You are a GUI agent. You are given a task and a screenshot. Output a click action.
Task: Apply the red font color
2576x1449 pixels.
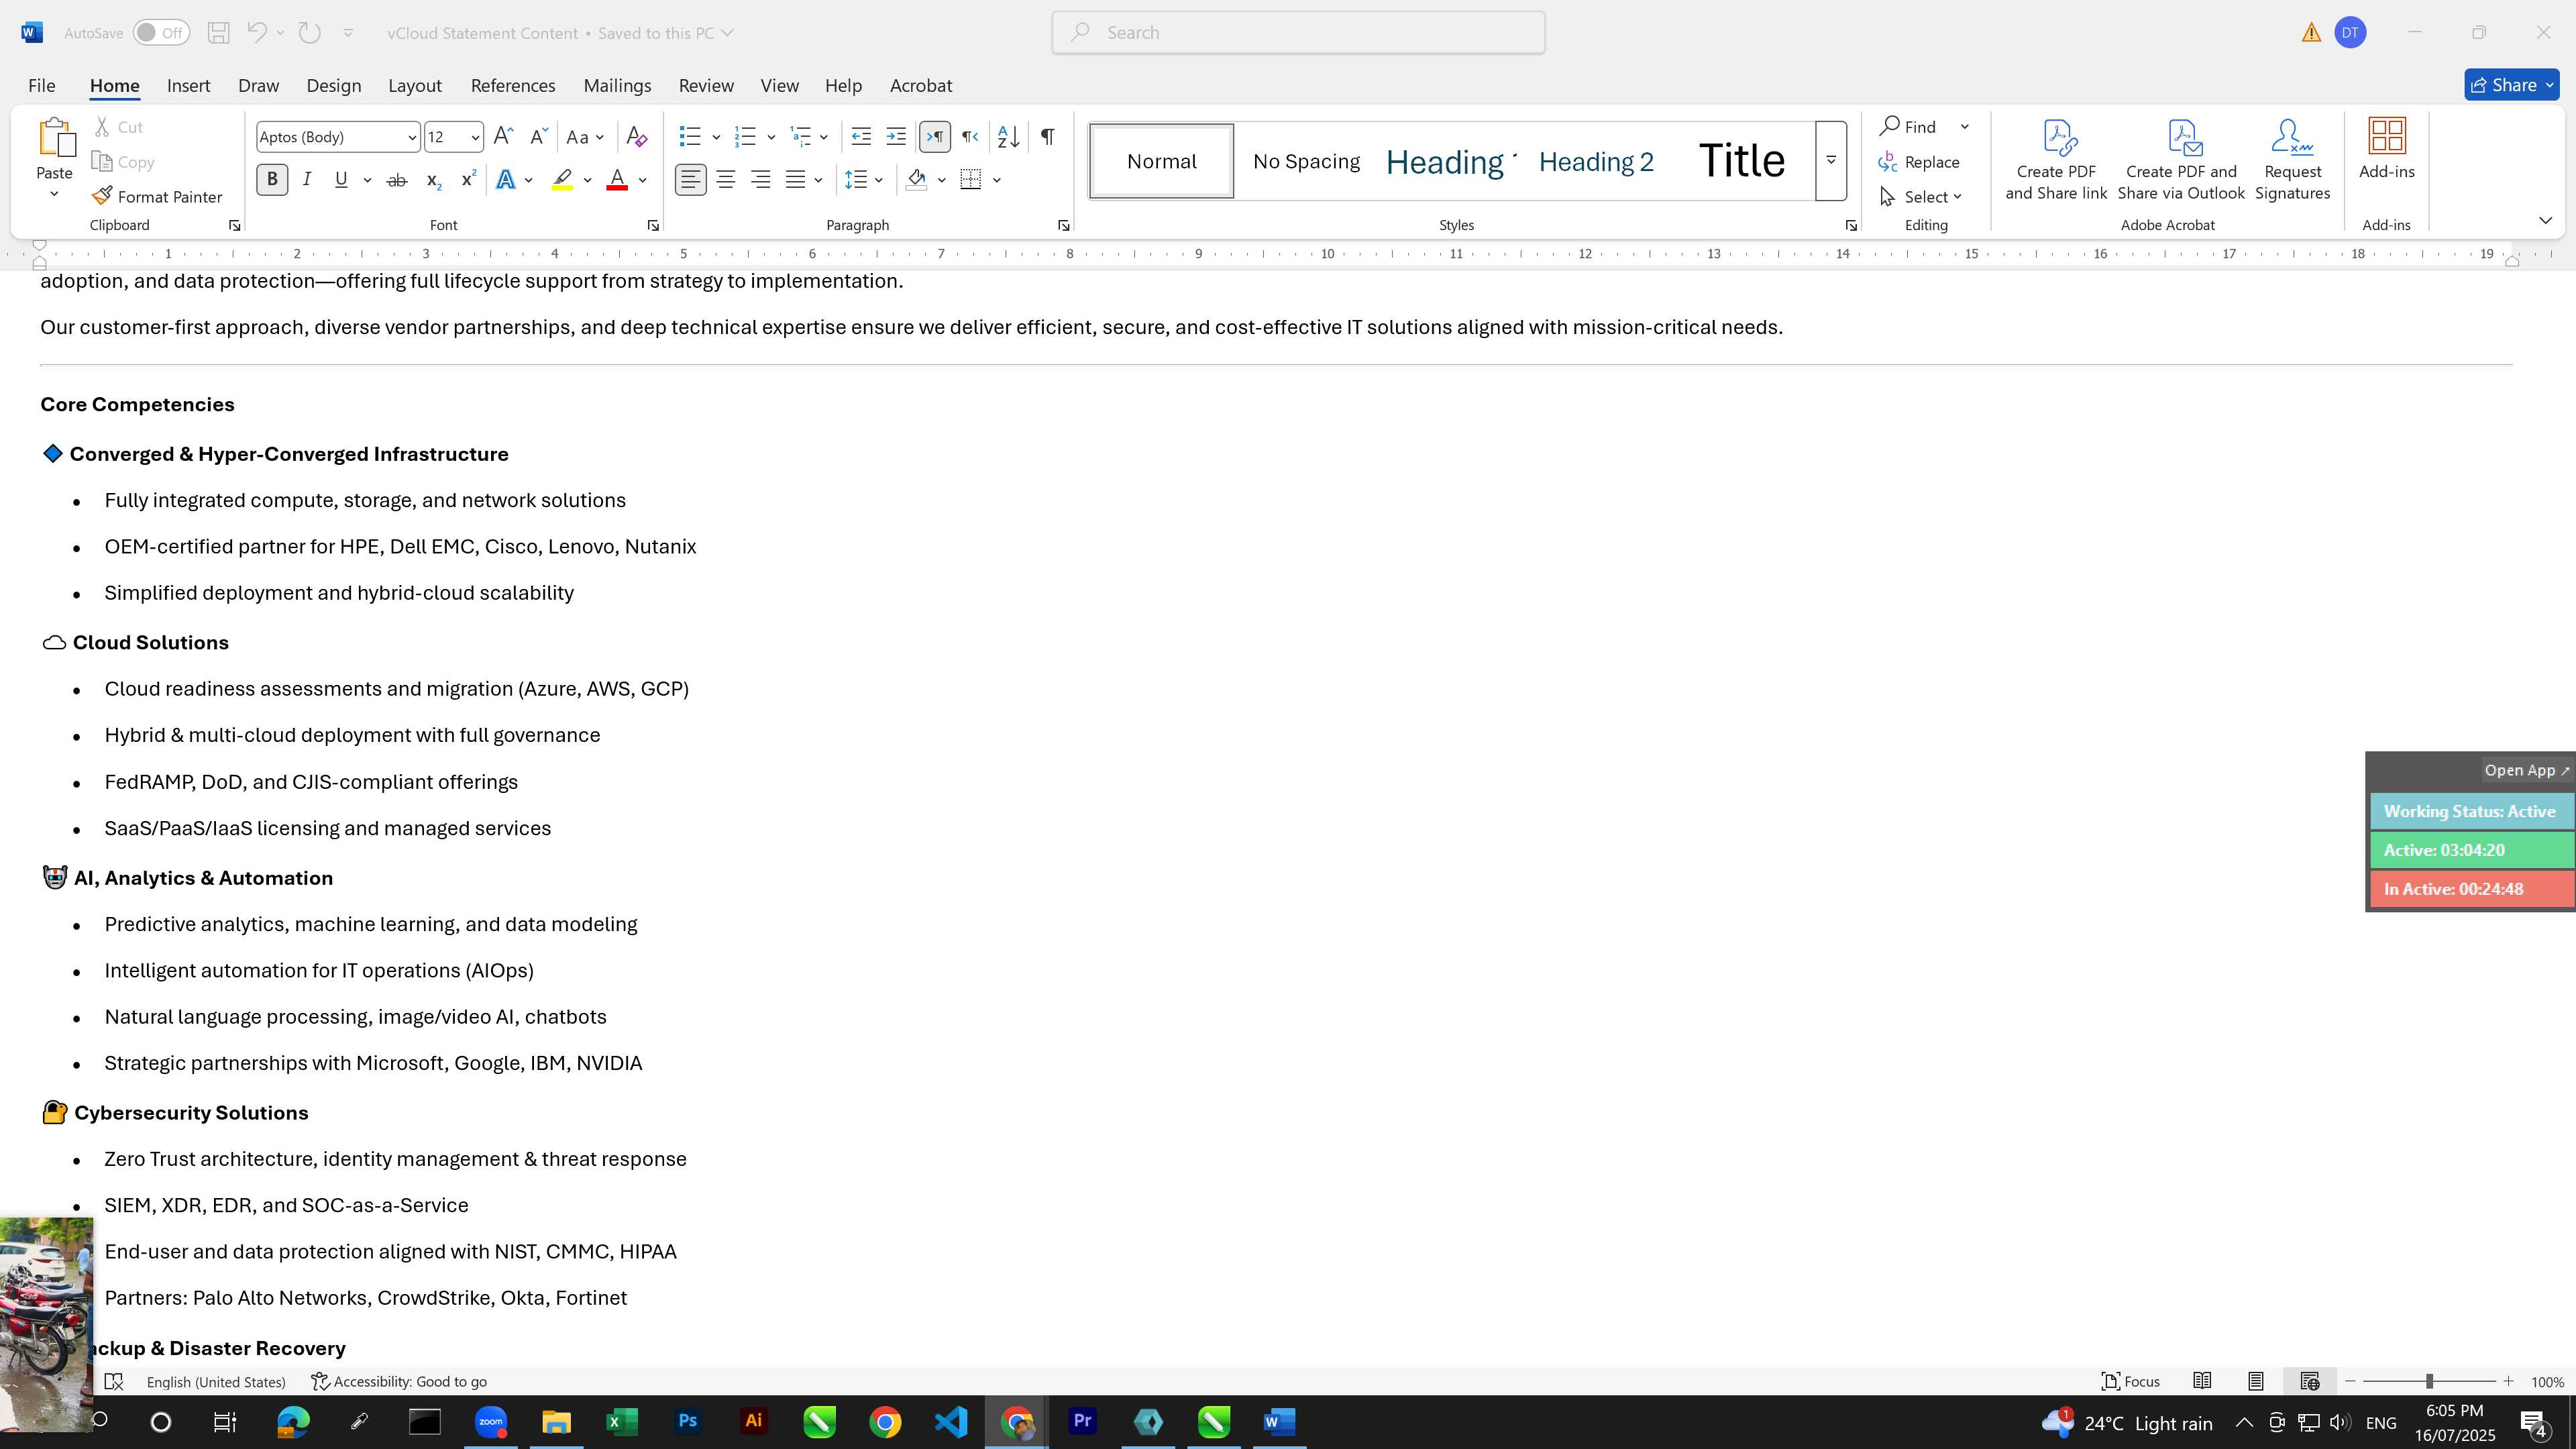[617, 180]
